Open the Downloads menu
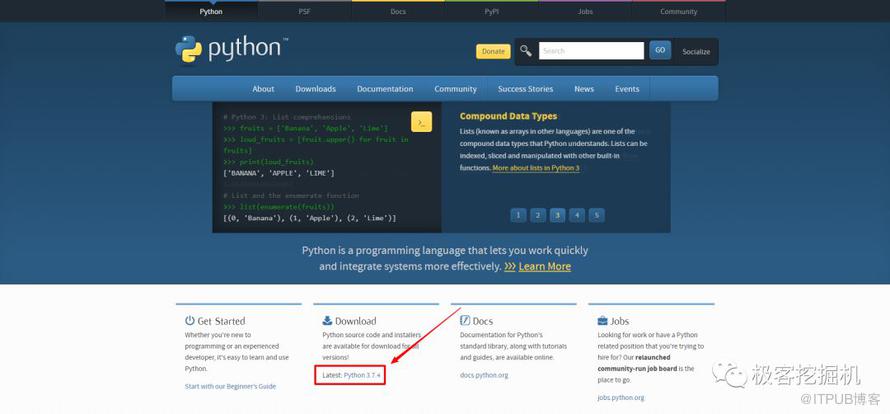The height and width of the screenshot is (414, 890). [x=316, y=89]
